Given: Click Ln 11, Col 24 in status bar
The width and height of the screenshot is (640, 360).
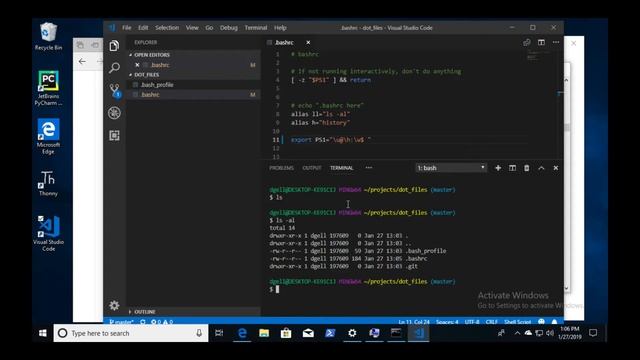Looking at the screenshot, I should (x=414, y=322).
